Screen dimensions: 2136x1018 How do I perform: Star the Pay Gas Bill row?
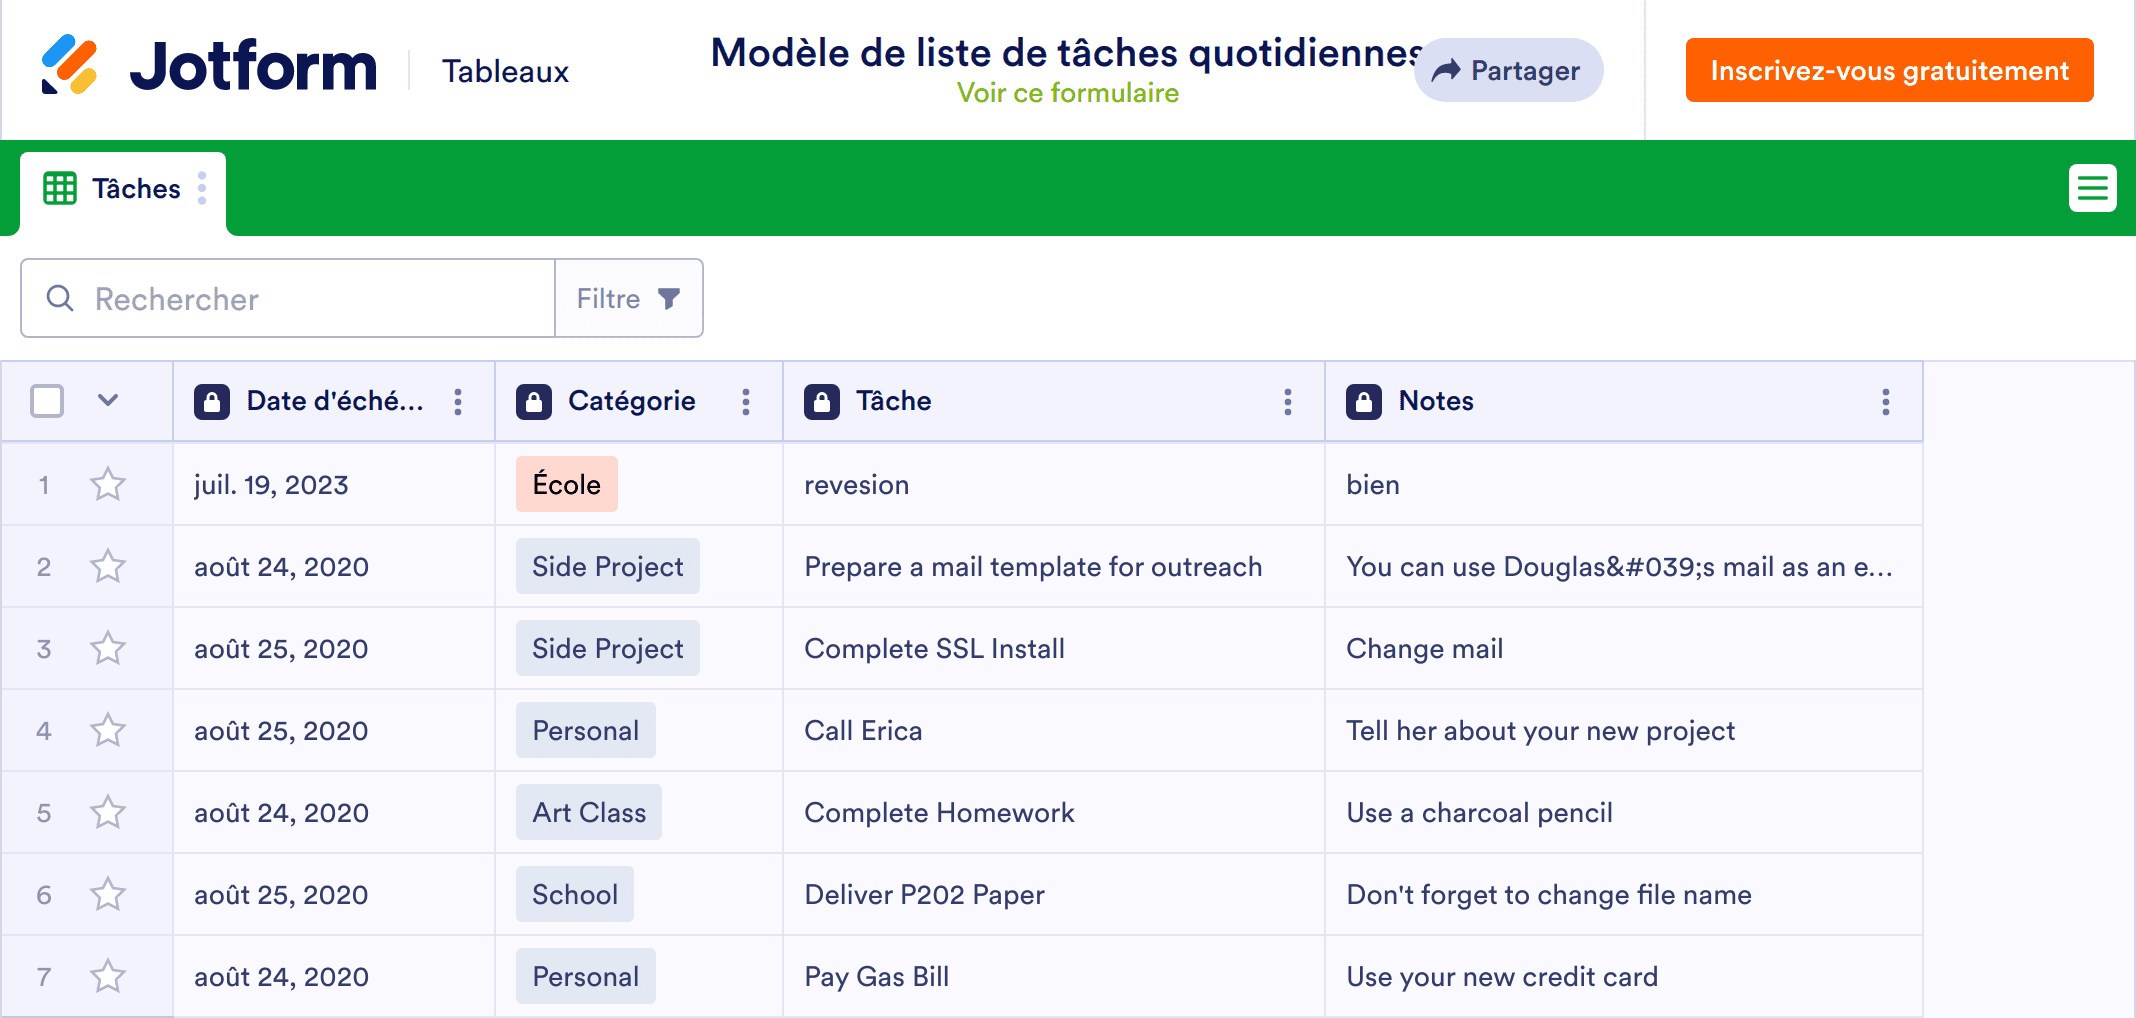(108, 977)
